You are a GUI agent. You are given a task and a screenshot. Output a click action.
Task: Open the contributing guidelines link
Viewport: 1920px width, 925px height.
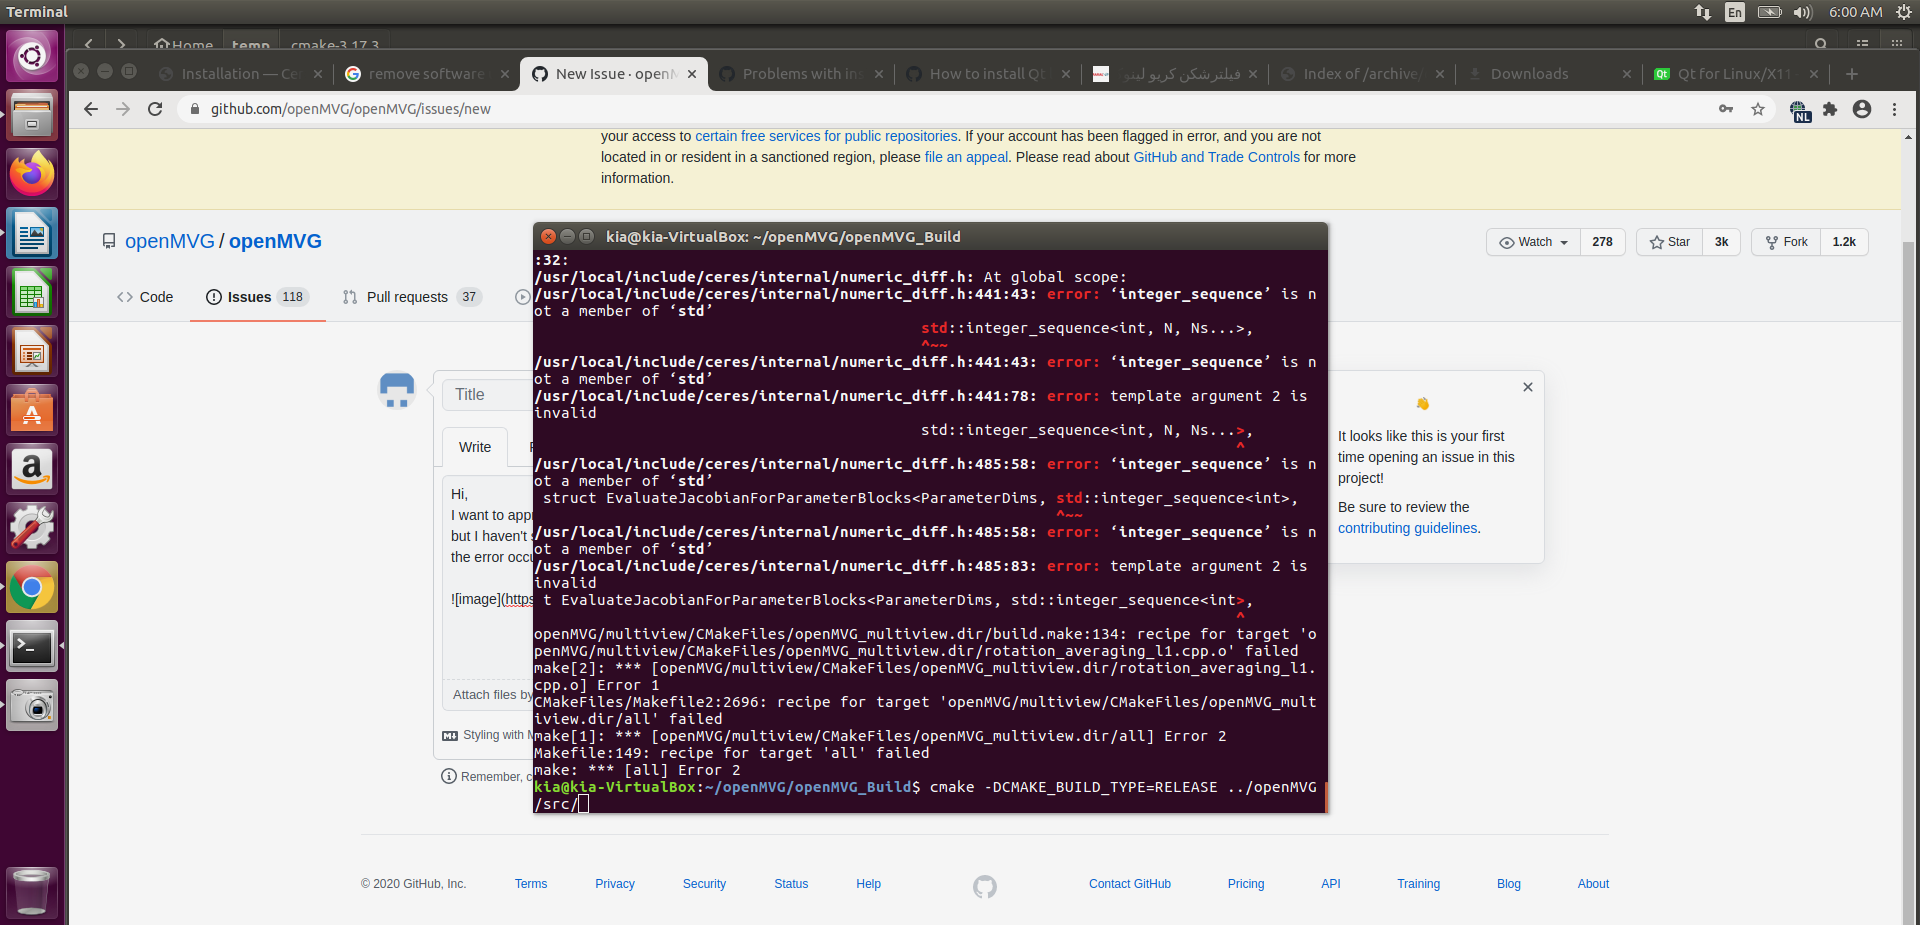point(1407,528)
